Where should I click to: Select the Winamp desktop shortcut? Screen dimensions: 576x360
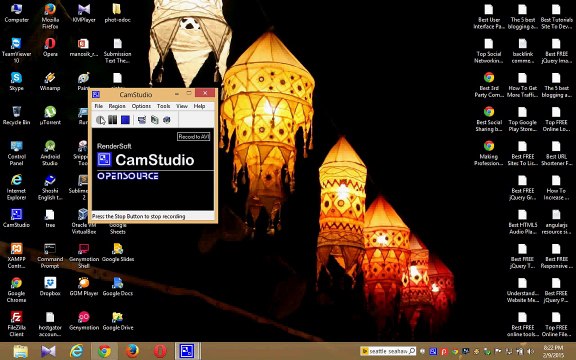pyautogui.click(x=50, y=82)
